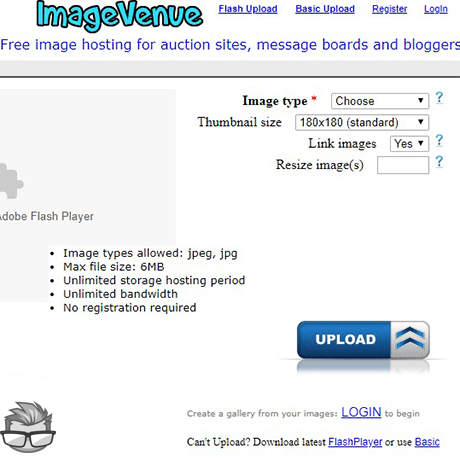The image size is (460, 460).
Task: Click the Flash plugin puzzle piece icon
Action: click(11, 181)
